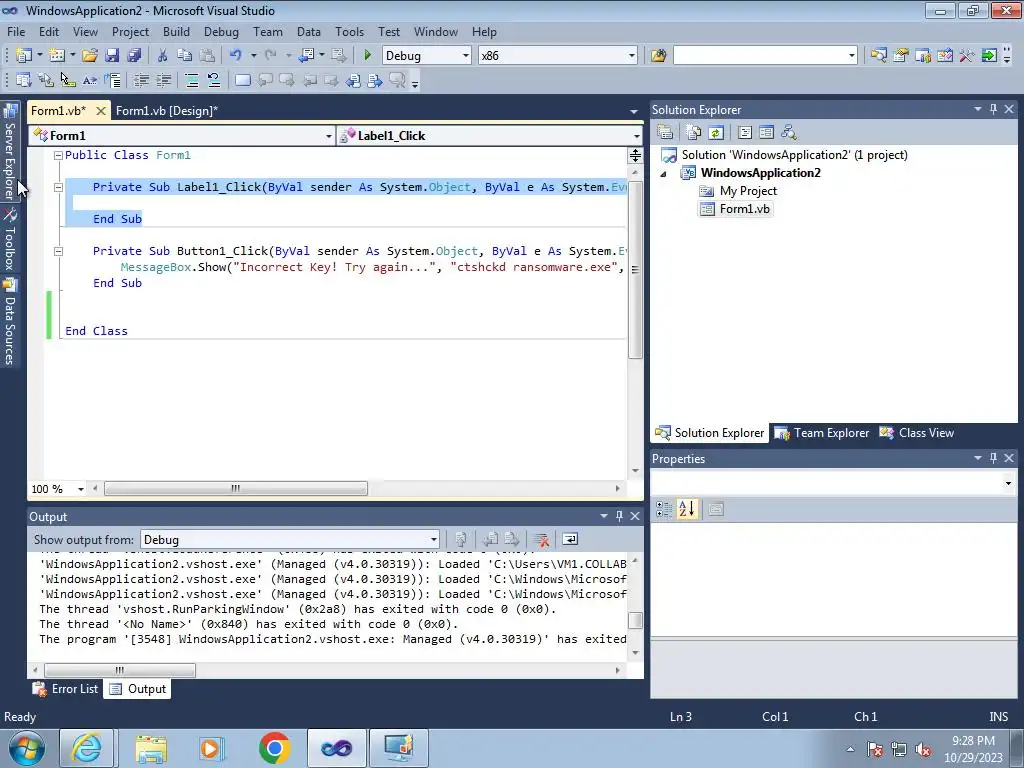Start debugging with the green play icon
The height and width of the screenshot is (768, 1024).
tap(367, 56)
